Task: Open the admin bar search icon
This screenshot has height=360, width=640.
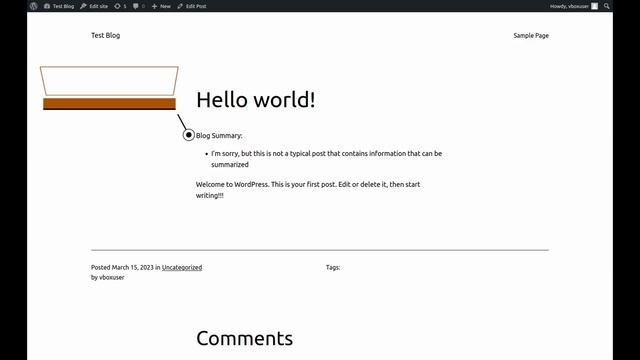Action: tap(607, 6)
